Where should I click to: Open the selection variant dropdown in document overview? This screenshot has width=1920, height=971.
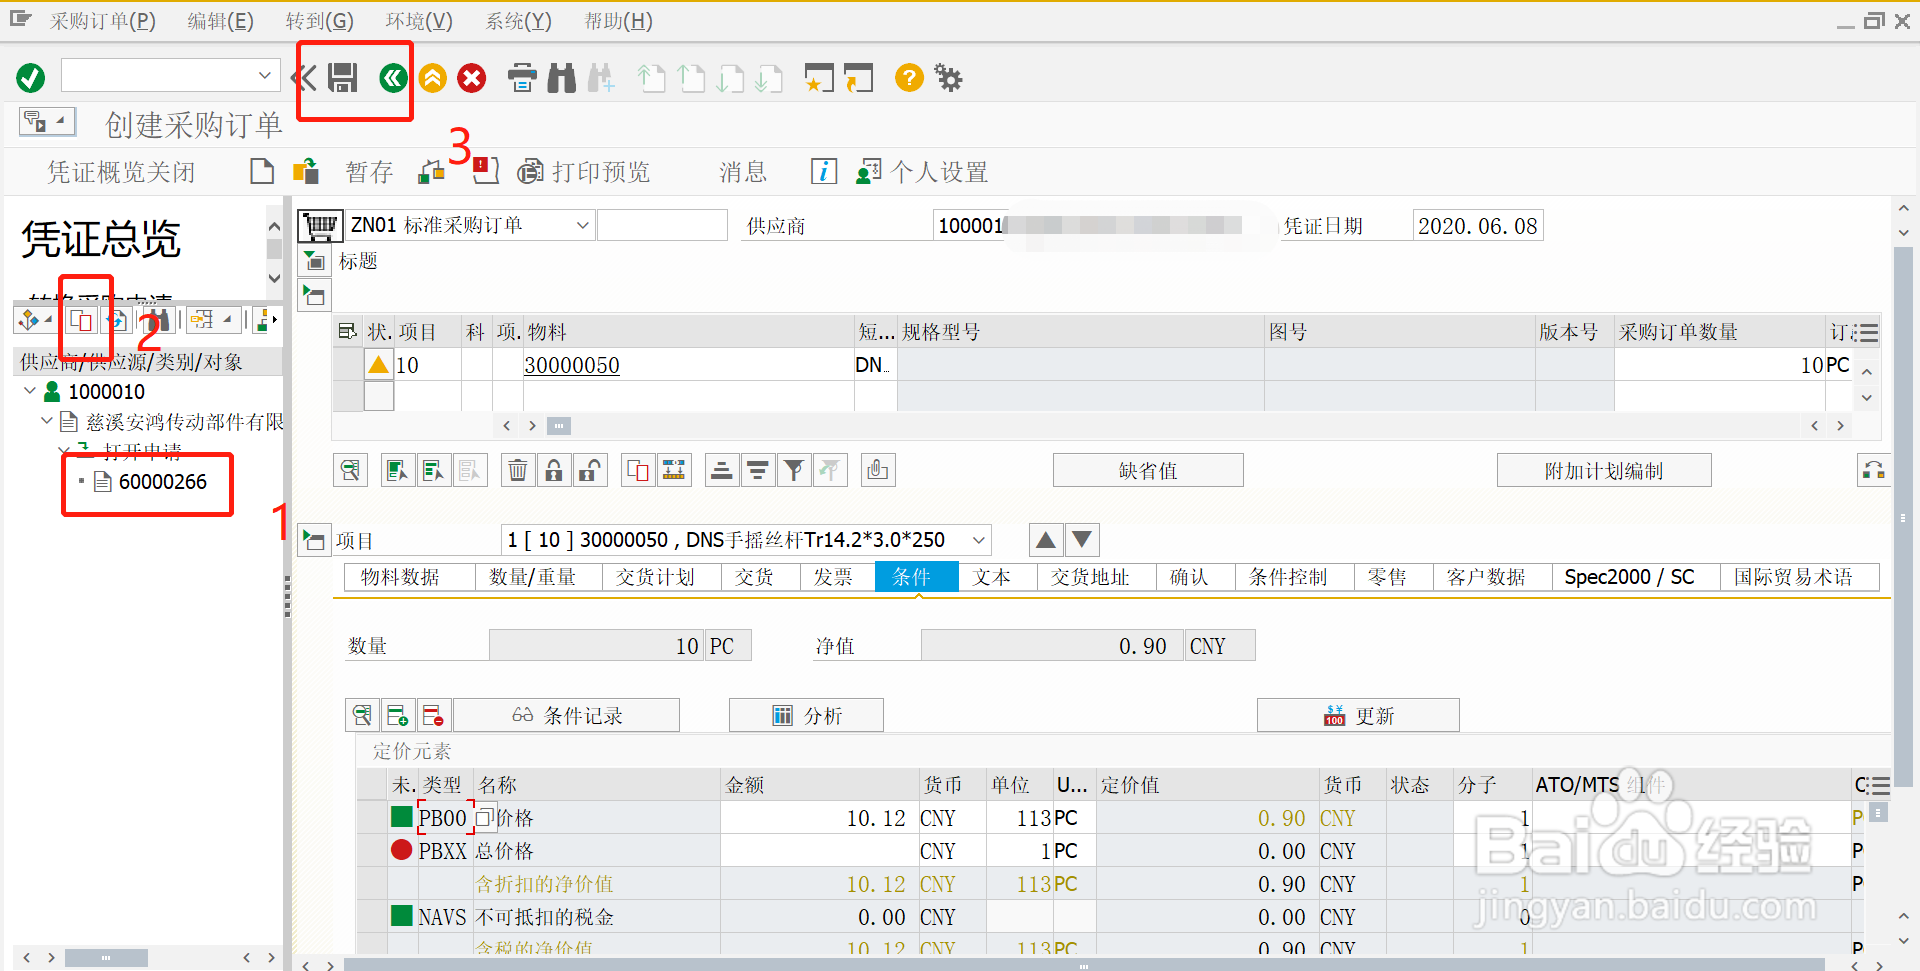tap(33, 320)
